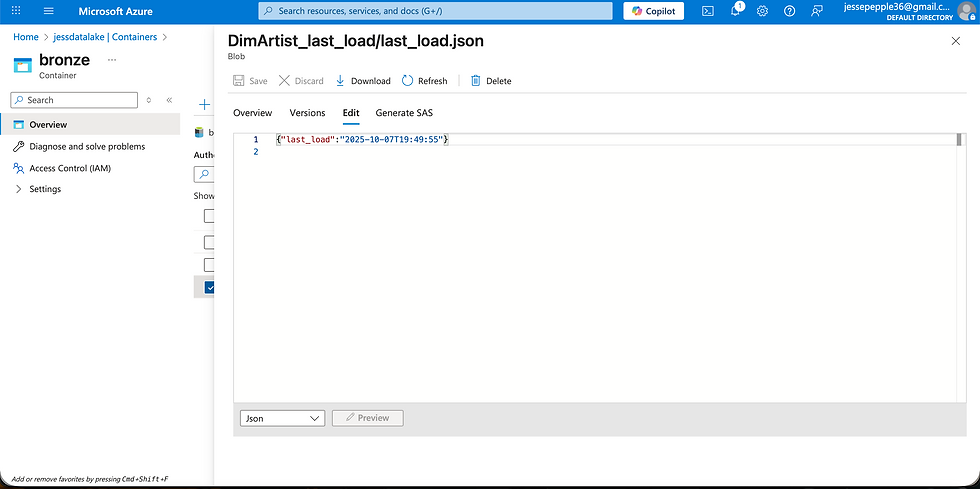Open the Generate SAS tab
The image size is (980, 489).
click(404, 113)
